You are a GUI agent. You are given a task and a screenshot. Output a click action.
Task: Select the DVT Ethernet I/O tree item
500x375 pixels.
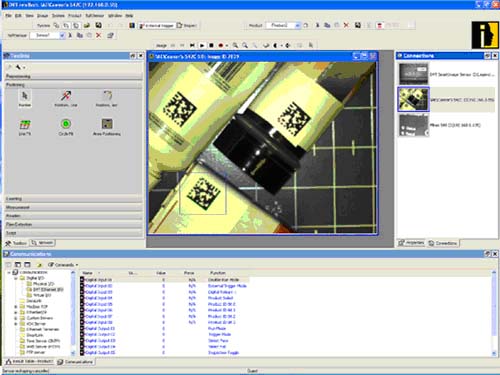(x=45, y=289)
